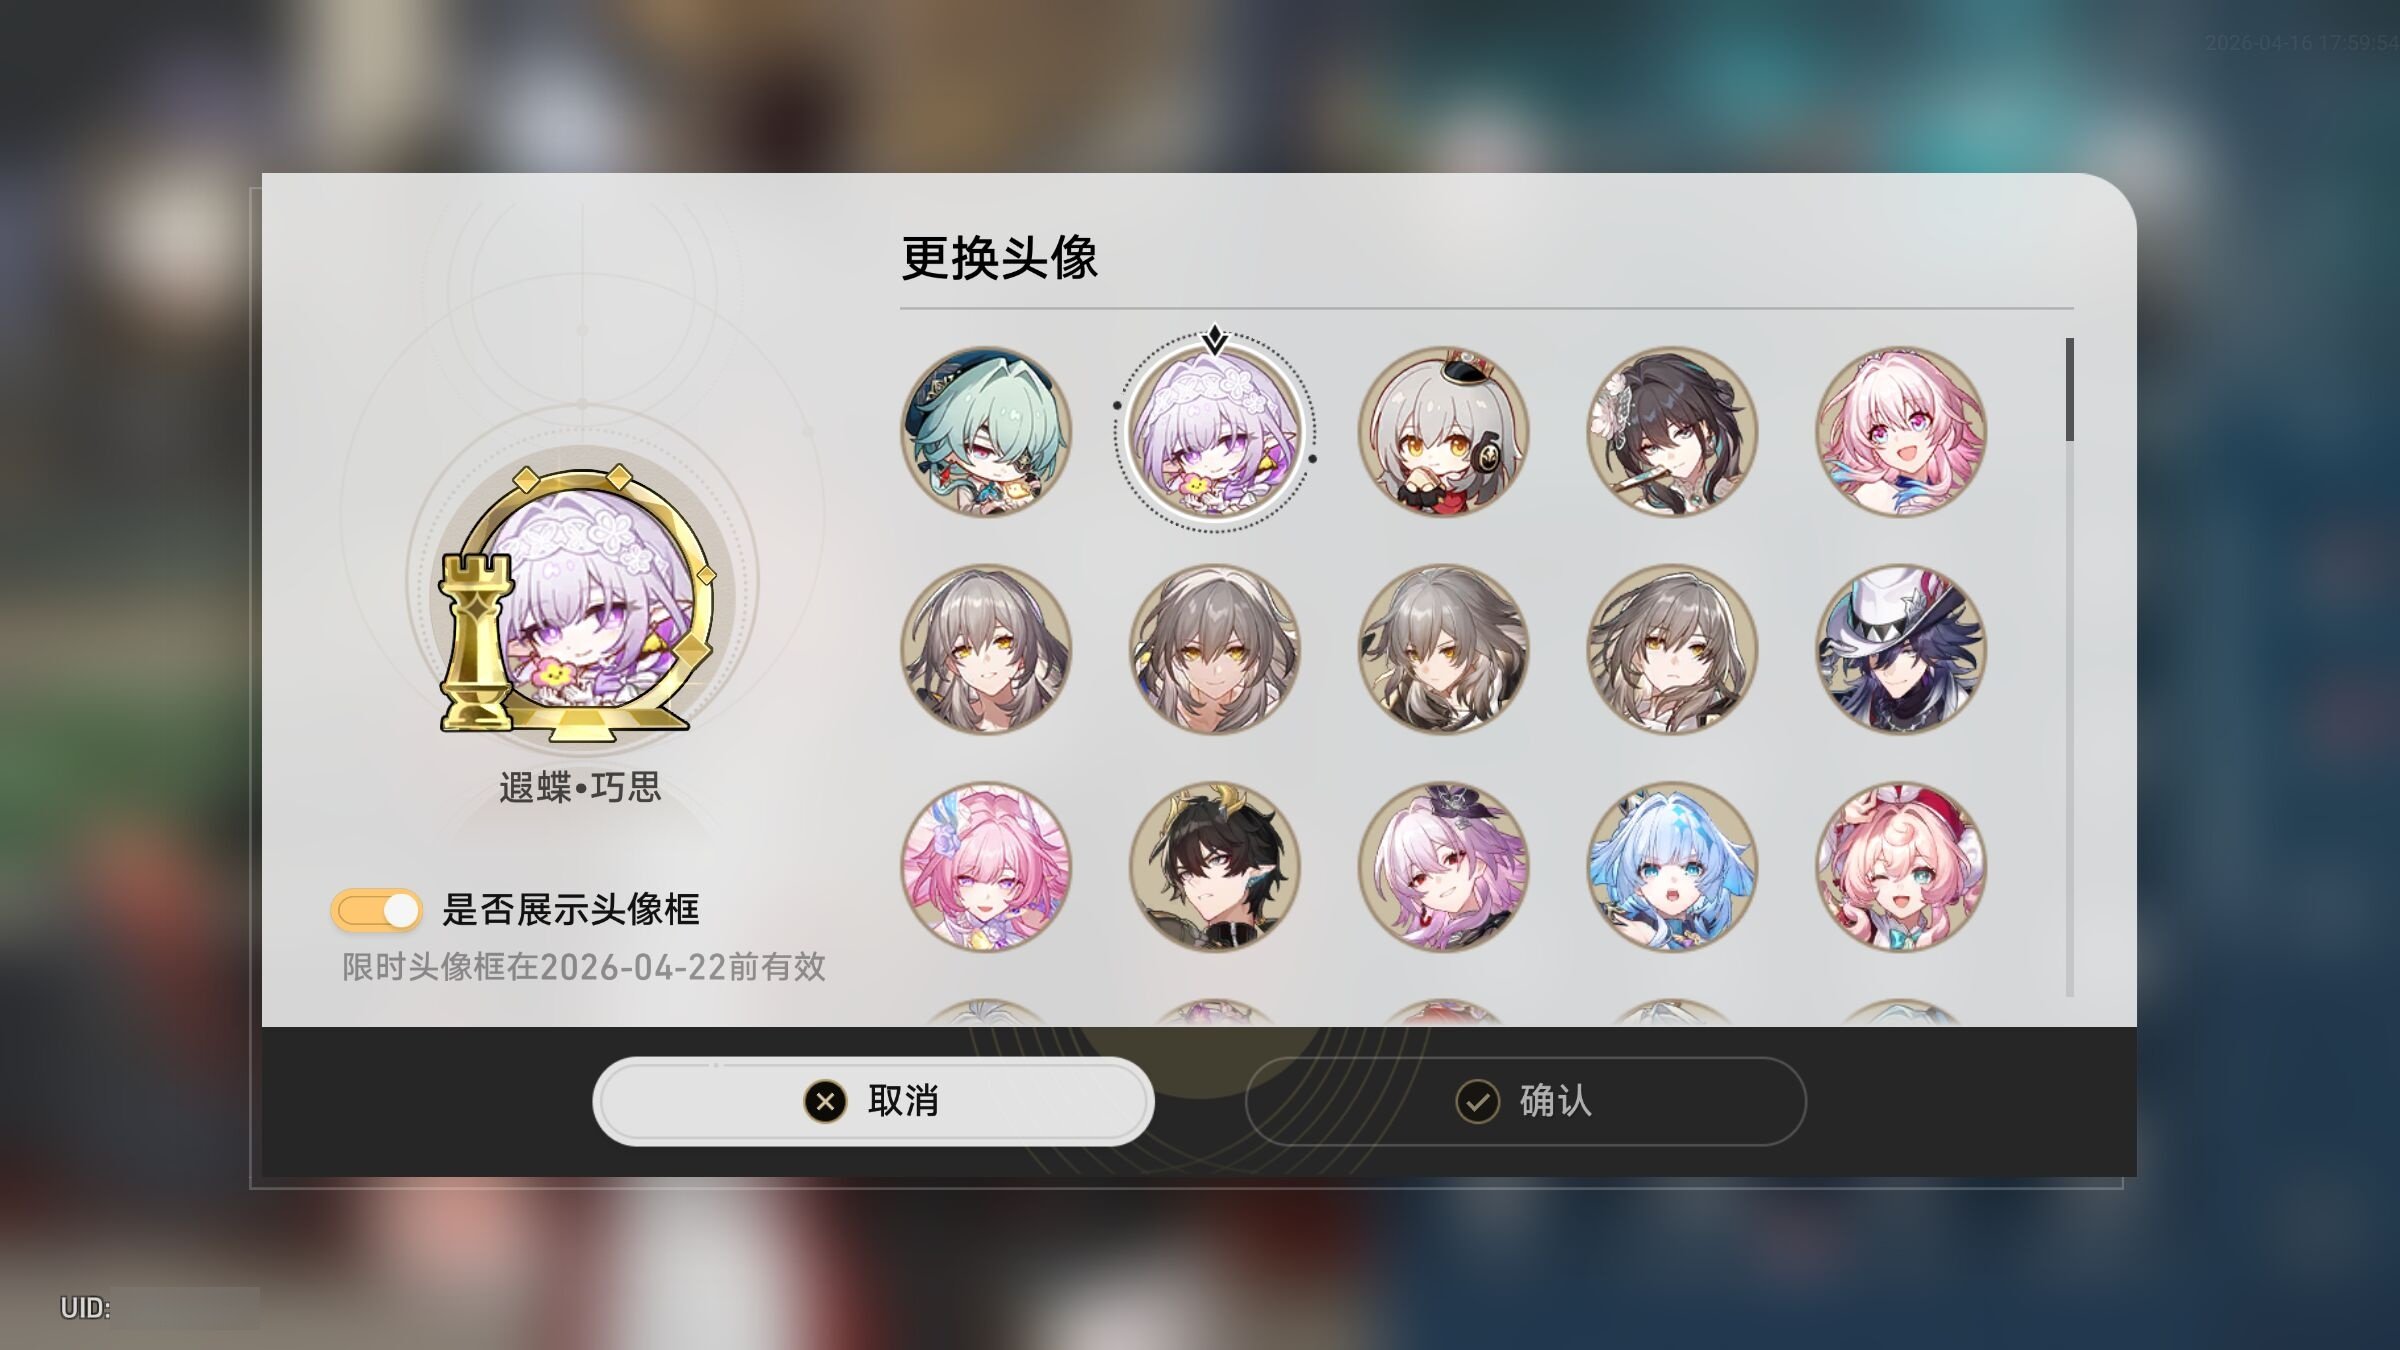This screenshot has width=2400, height=1350.
Task: Click the 确认 confirm button
Action: [x=1526, y=1101]
